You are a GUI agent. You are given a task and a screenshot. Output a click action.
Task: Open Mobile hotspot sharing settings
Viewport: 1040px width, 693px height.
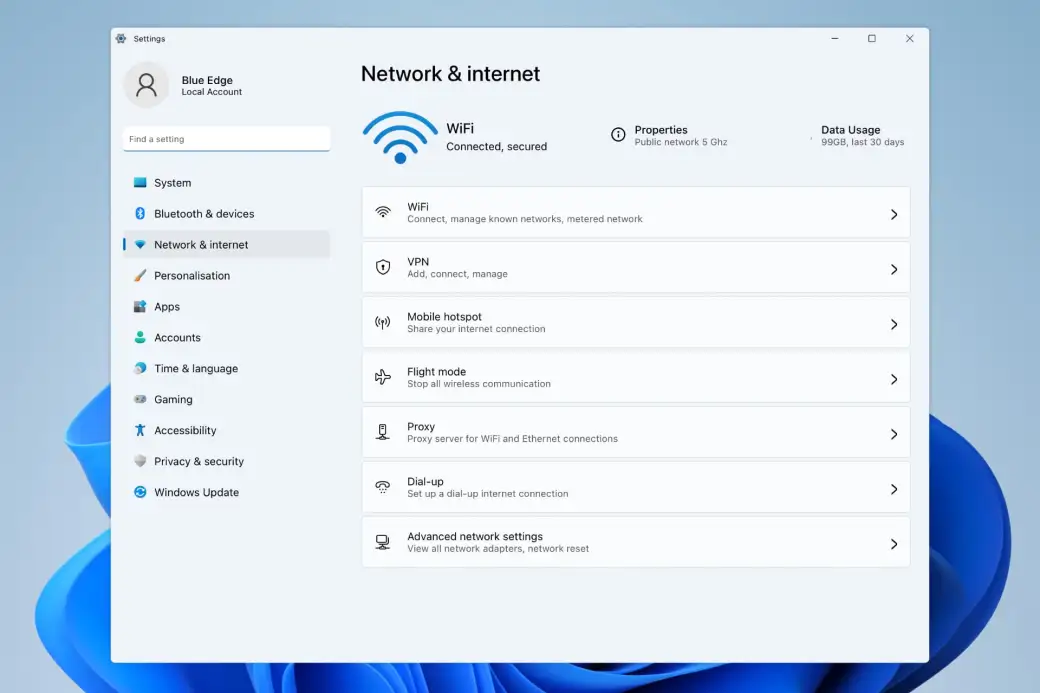[636, 322]
